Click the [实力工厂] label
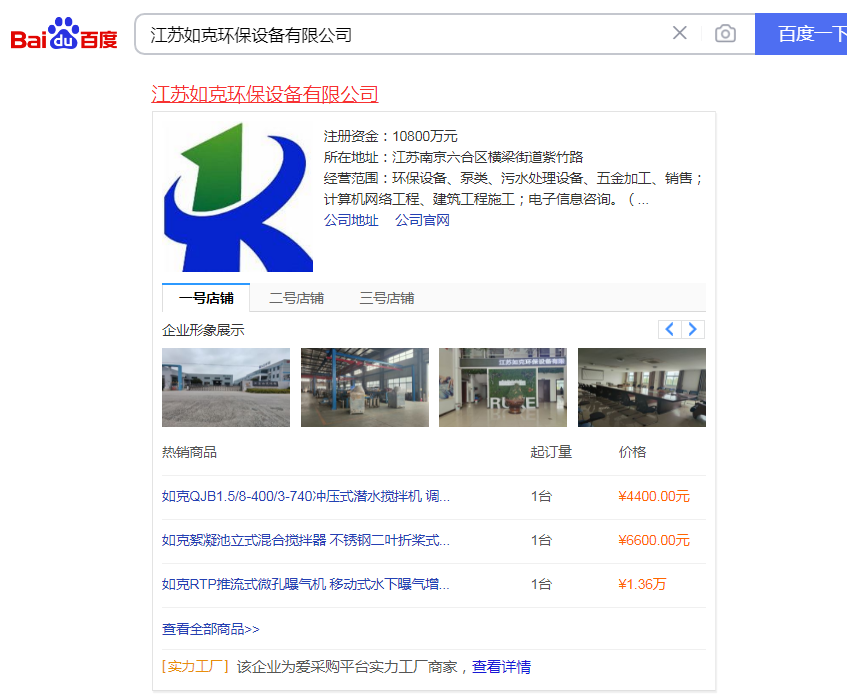 point(195,667)
